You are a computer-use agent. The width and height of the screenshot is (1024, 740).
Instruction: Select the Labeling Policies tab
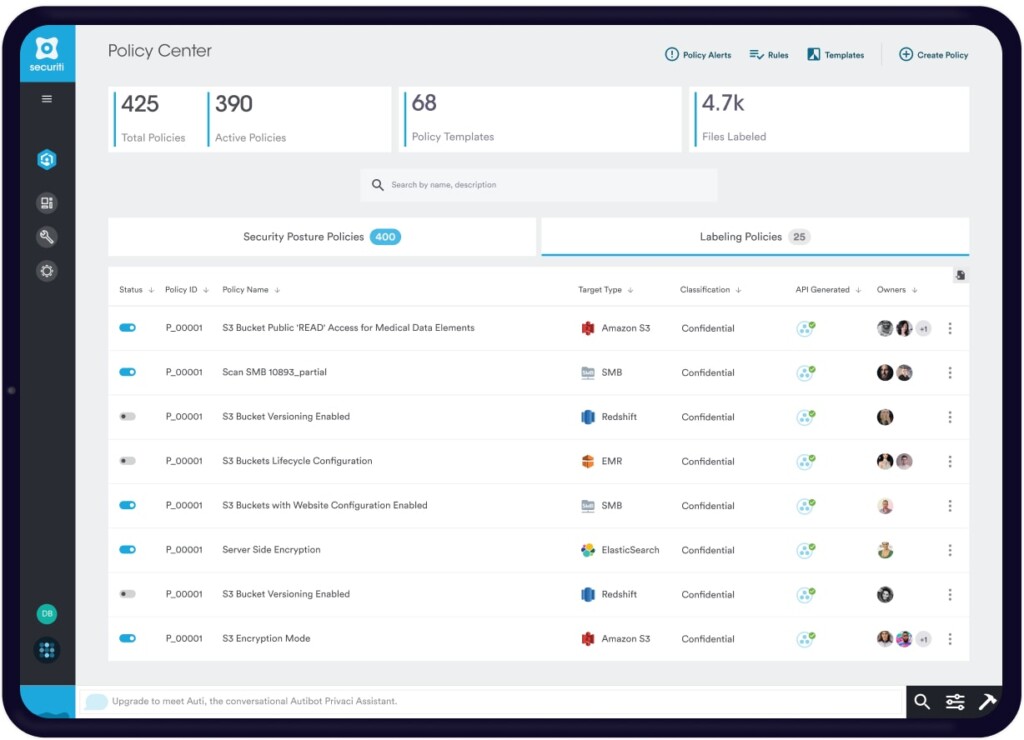(755, 236)
